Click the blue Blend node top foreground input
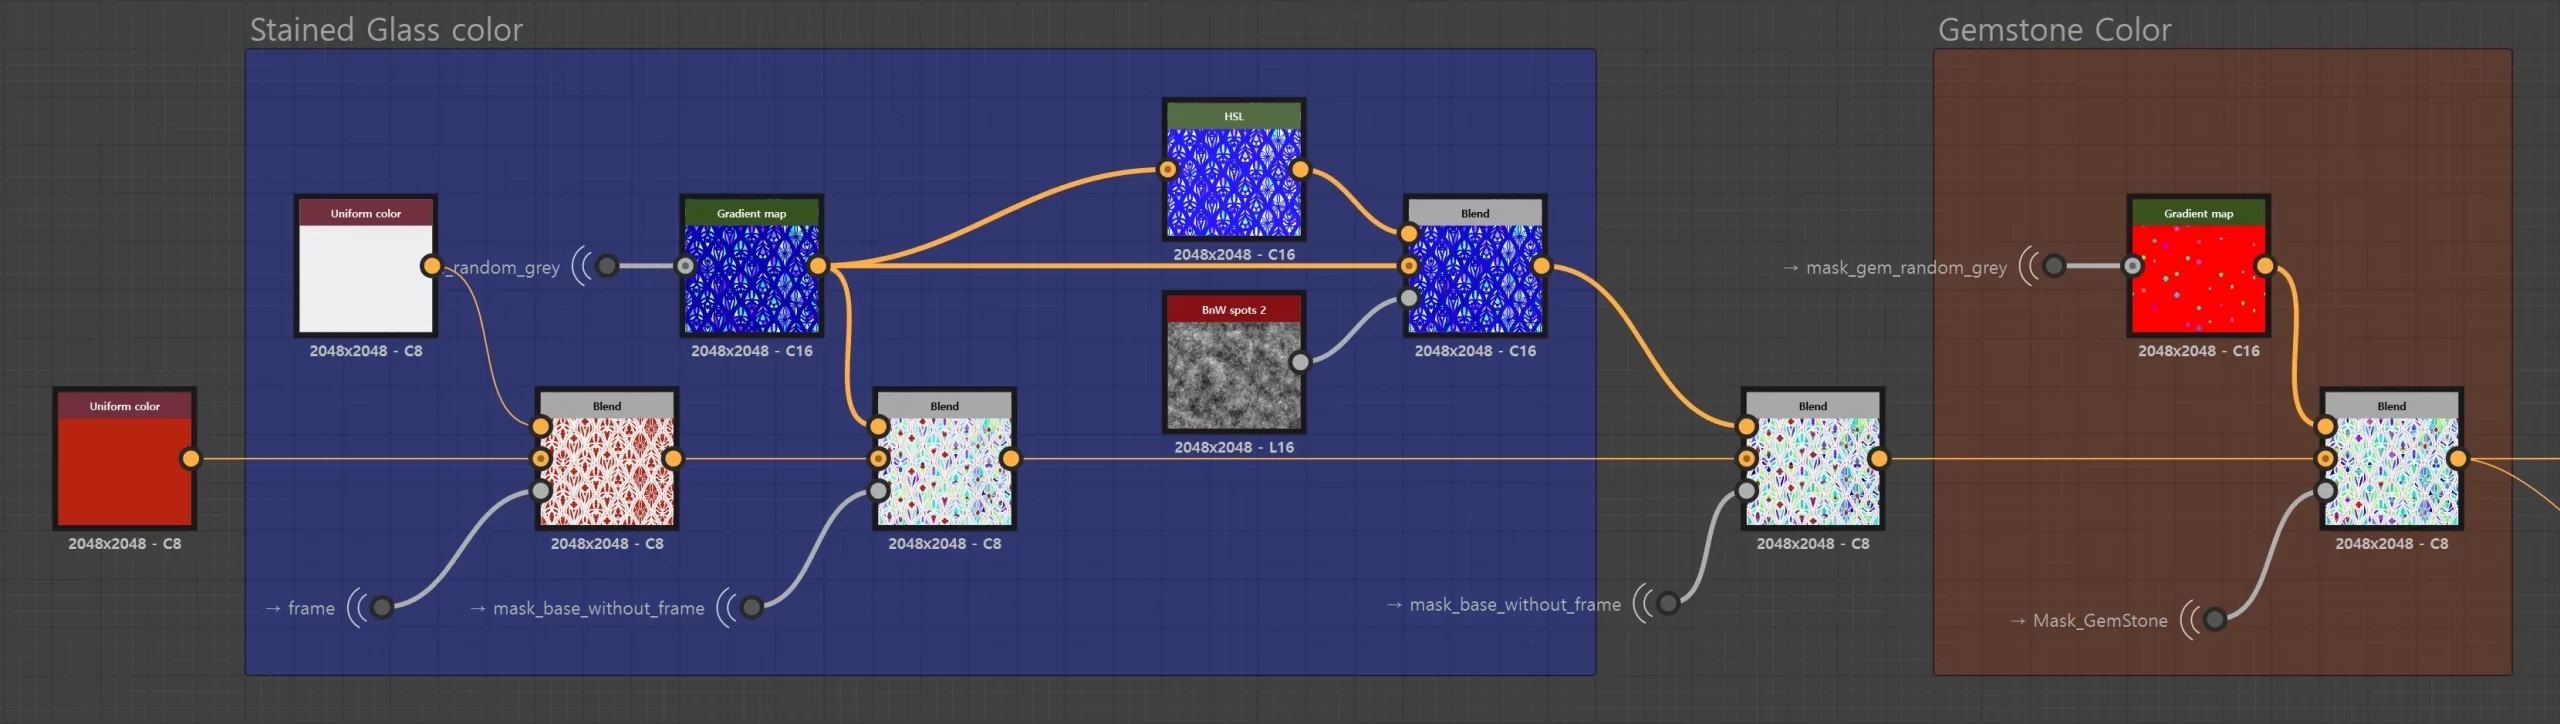Image resolution: width=2560 pixels, height=724 pixels. [x=1409, y=234]
